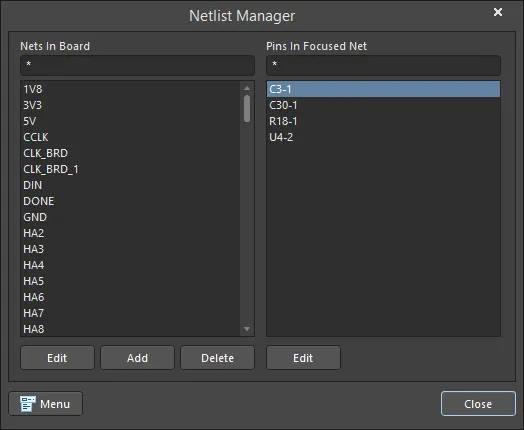The width and height of the screenshot is (524, 430).
Task: Focus the Pins In Focused Net filter field
Action: click(383, 65)
